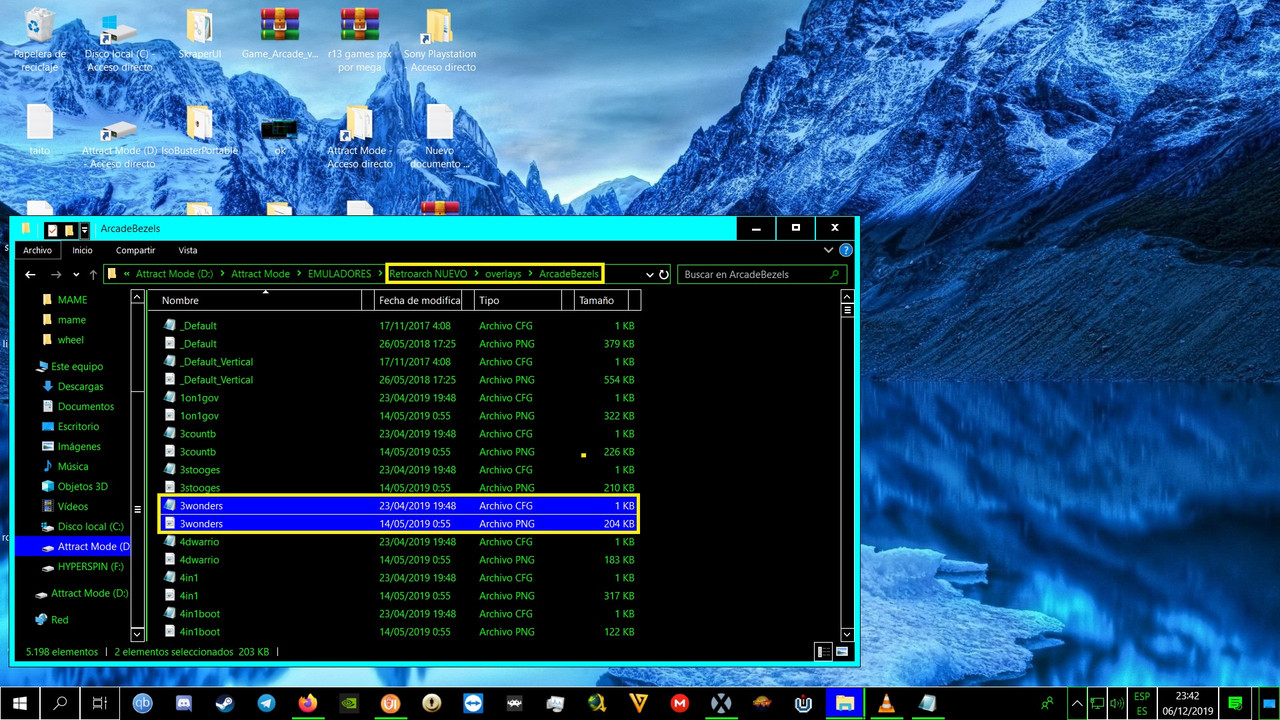Open recent locations dropdown arrow
This screenshot has width=1280, height=720.
point(76,274)
